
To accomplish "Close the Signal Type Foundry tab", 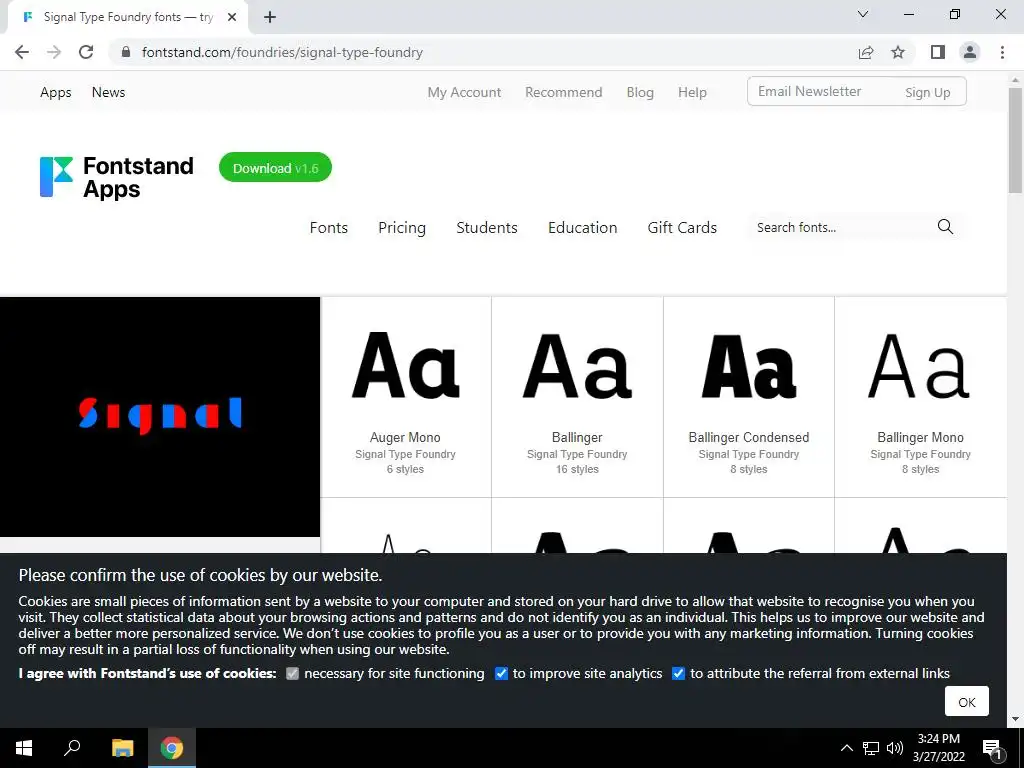I will [232, 17].
